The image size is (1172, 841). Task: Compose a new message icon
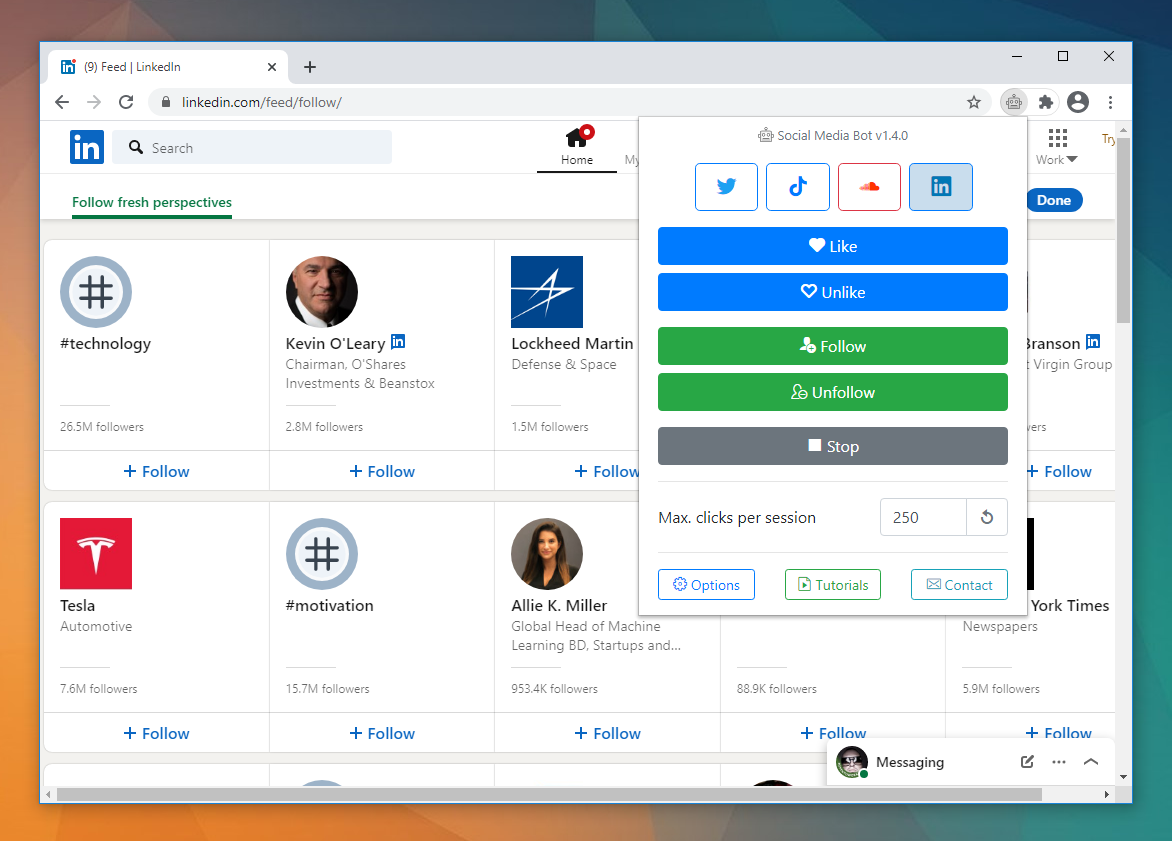click(x=1027, y=762)
